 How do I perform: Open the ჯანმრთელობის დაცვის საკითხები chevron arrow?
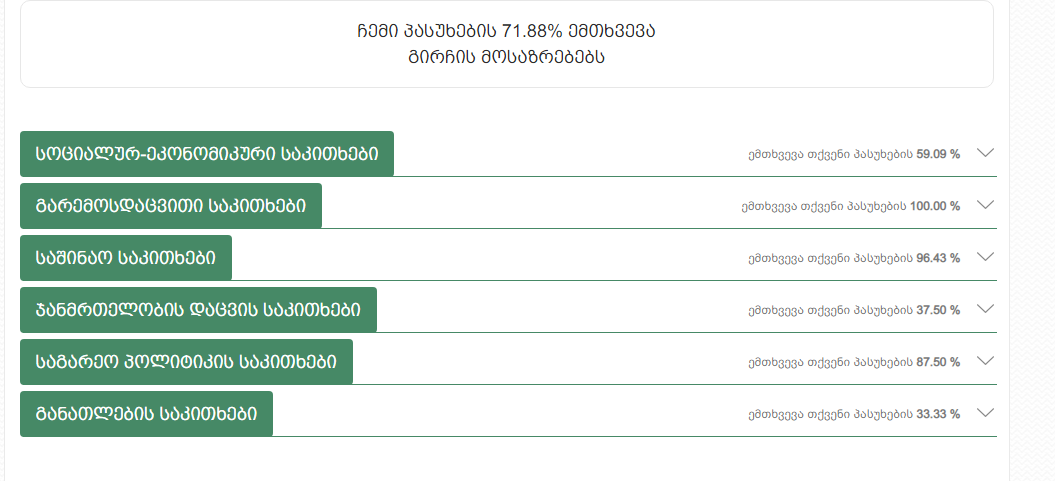[985, 309]
